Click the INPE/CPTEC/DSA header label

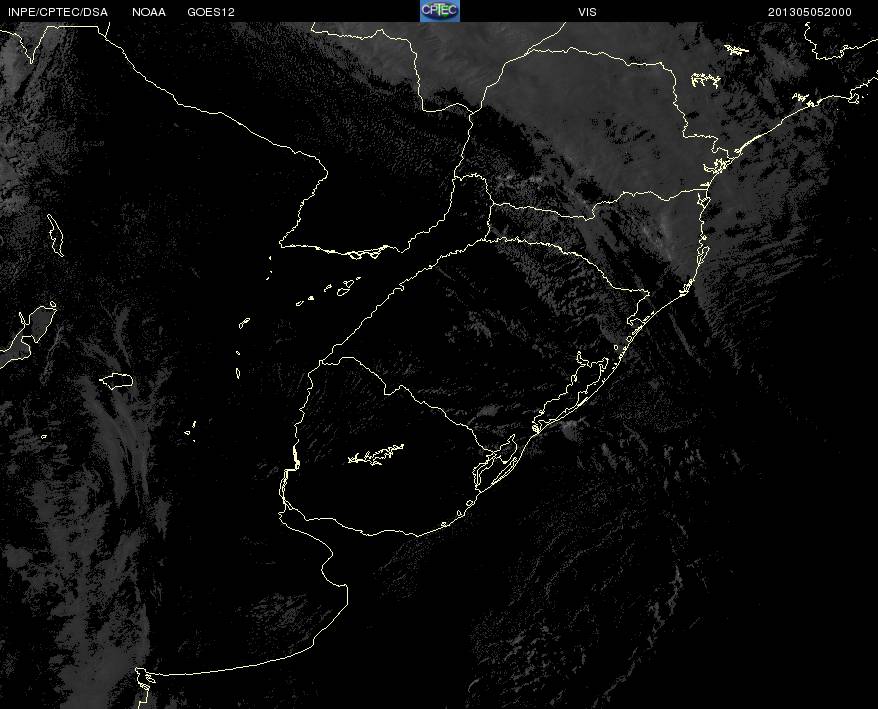coord(58,12)
